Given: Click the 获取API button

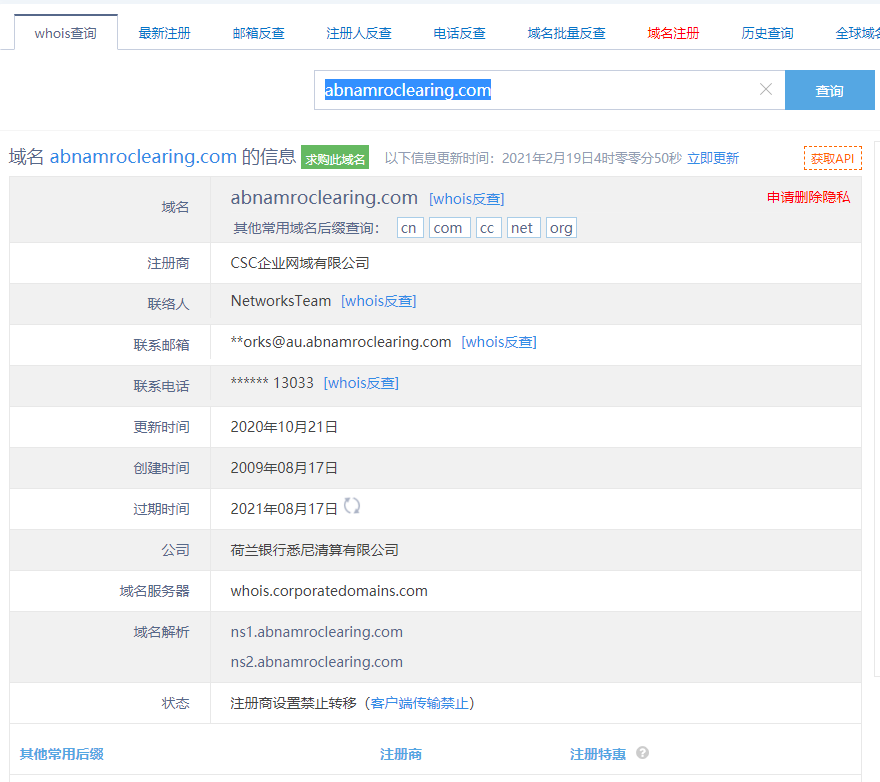Looking at the screenshot, I should tap(832, 158).
